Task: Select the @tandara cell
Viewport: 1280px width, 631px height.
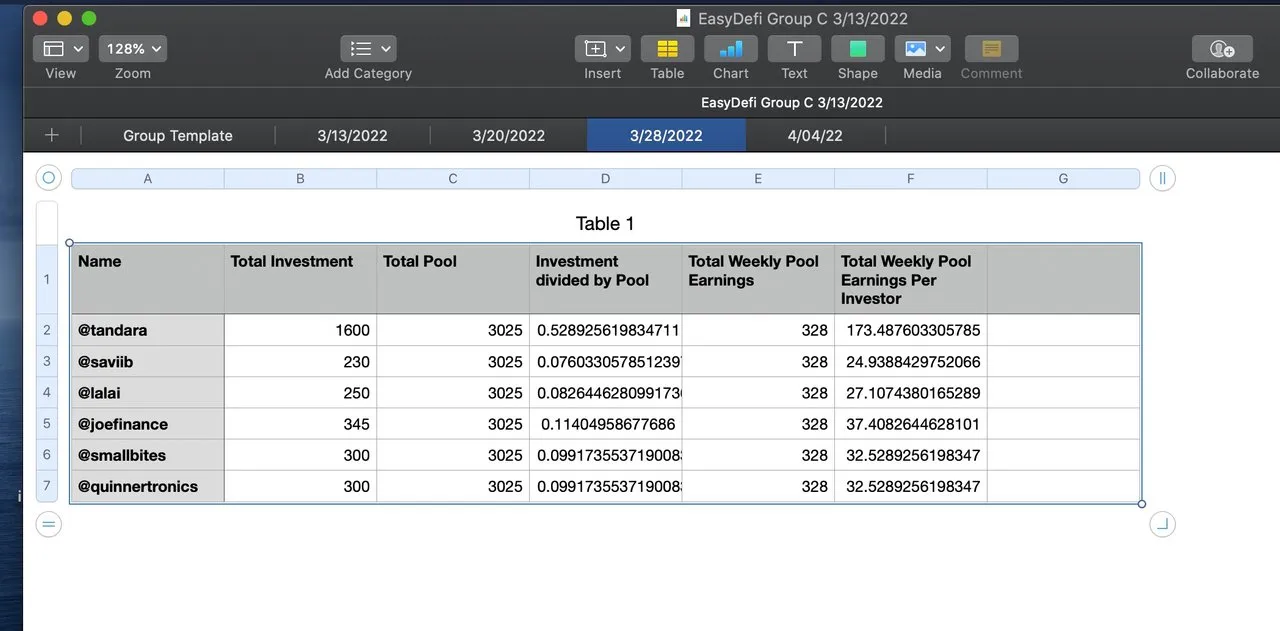Action: [x=148, y=330]
